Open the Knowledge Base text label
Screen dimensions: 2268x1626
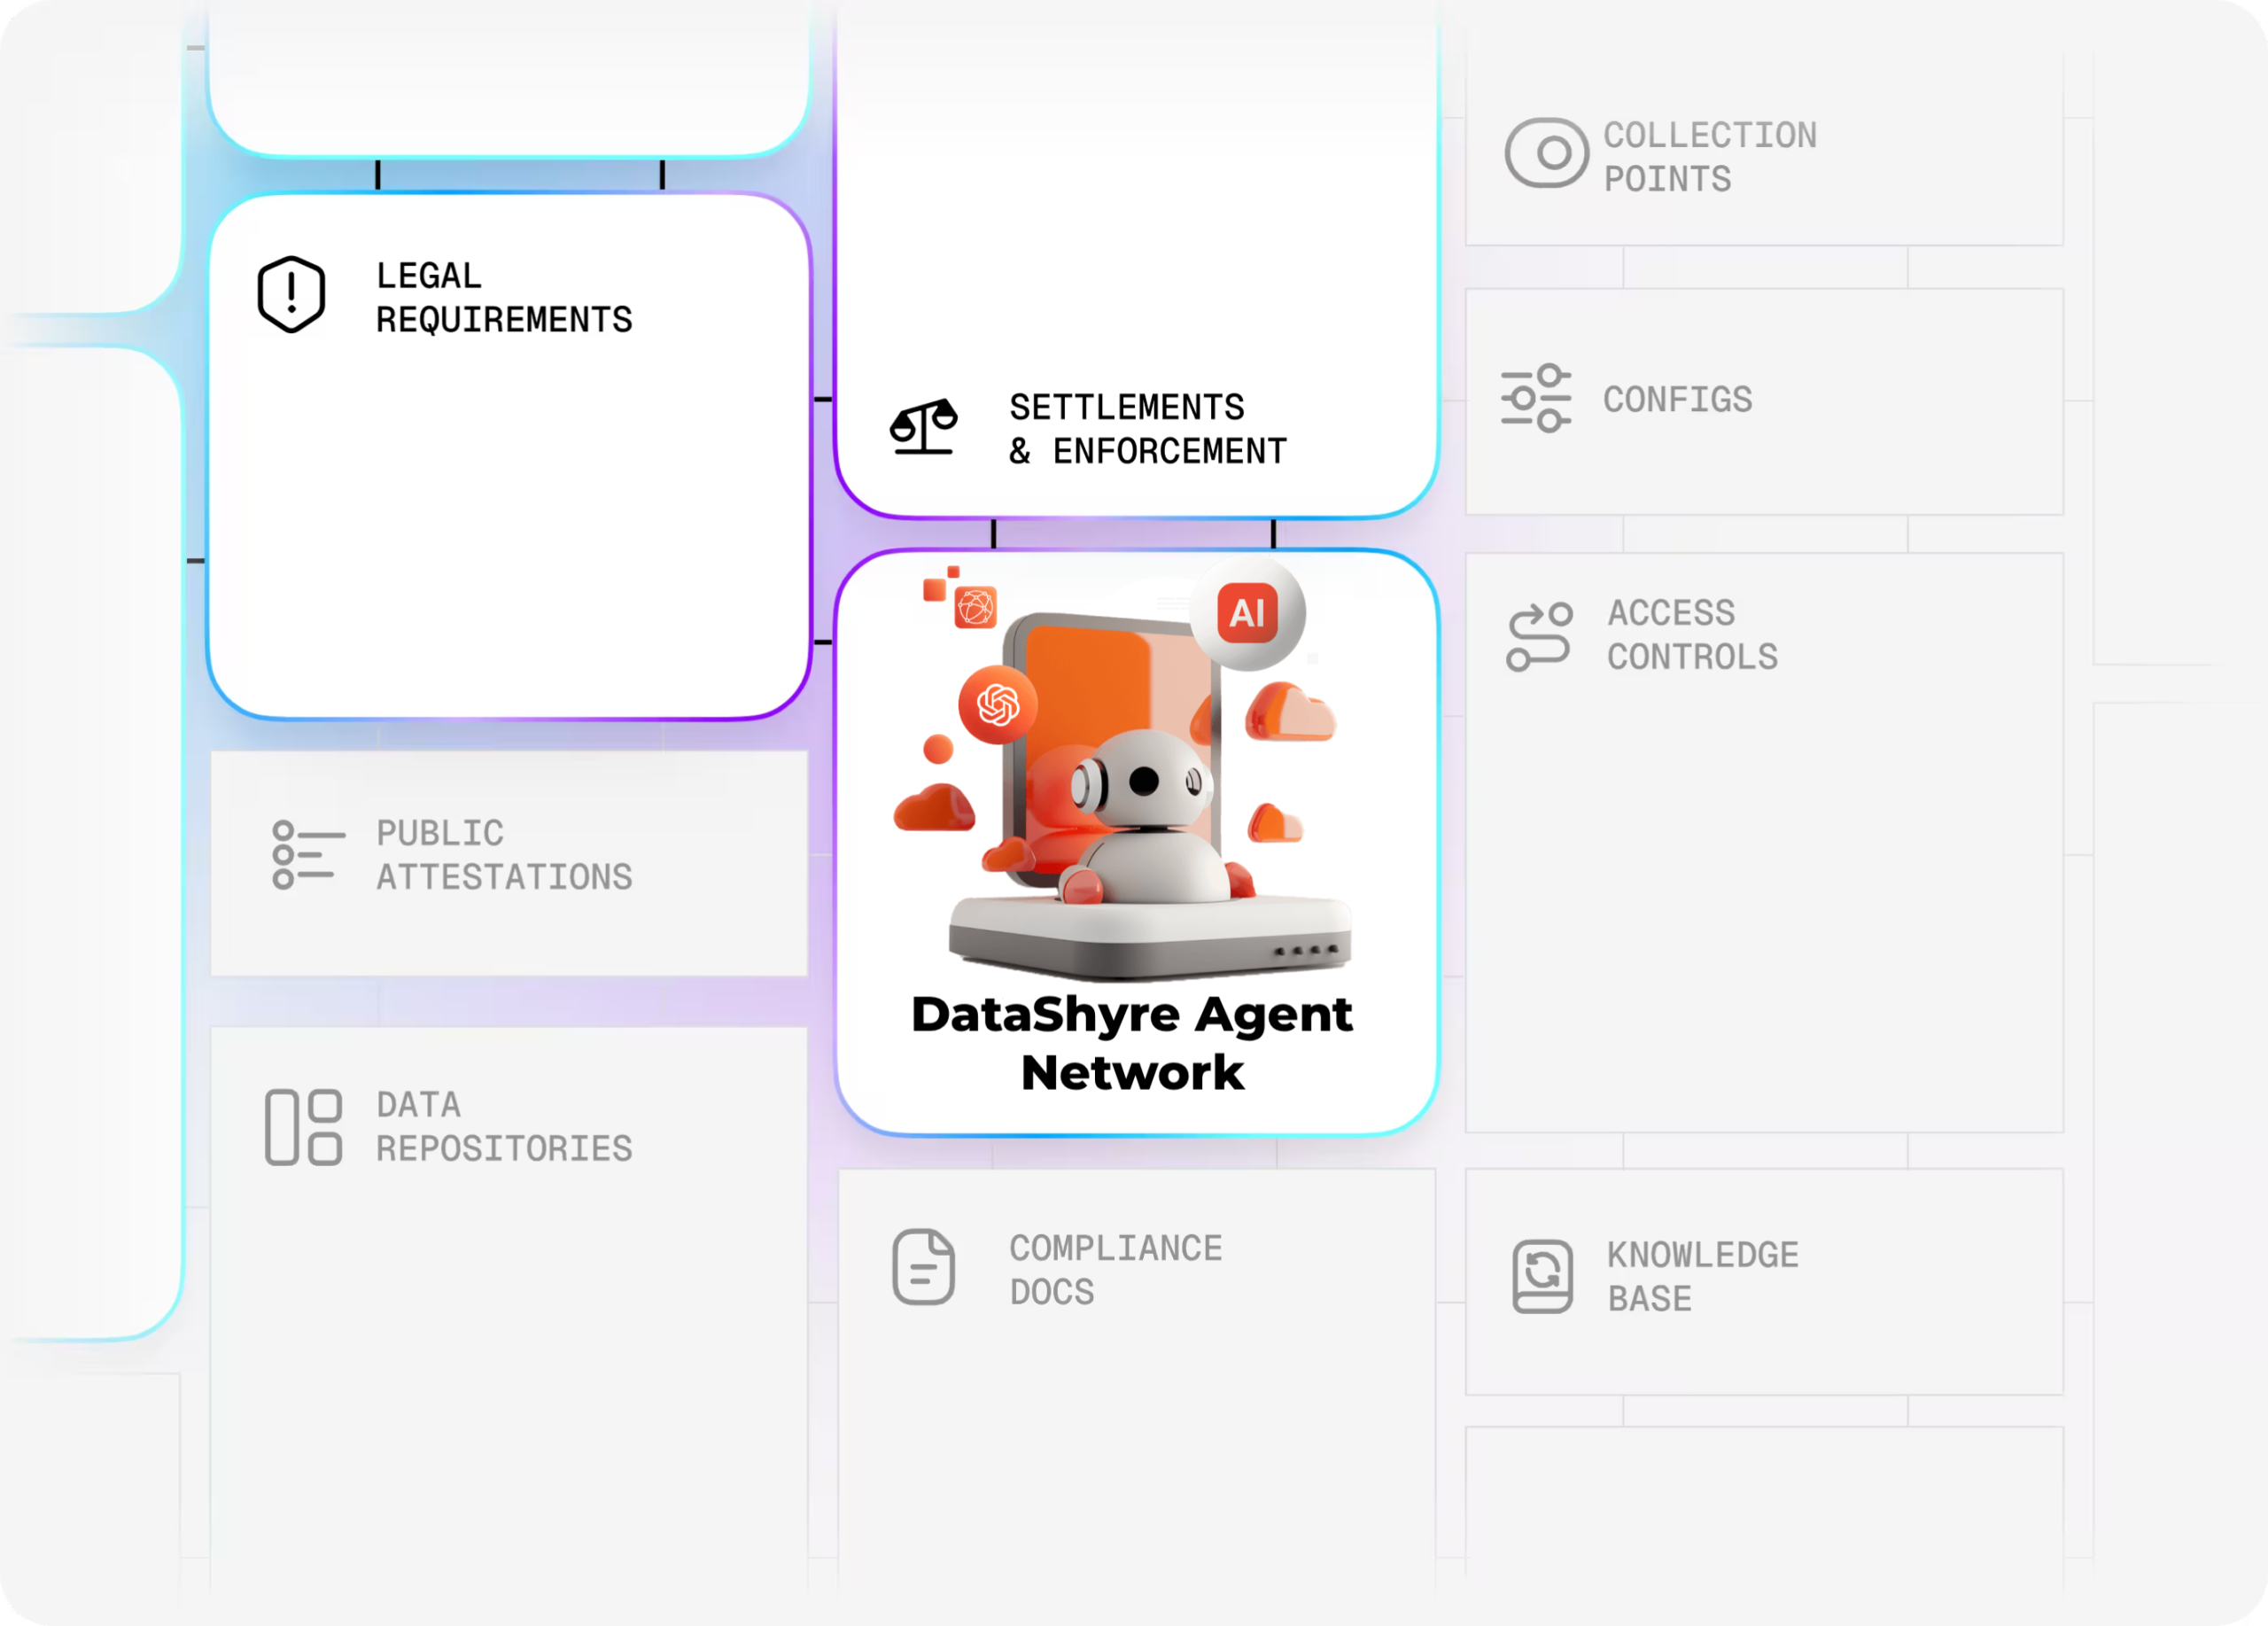(1703, 1276)
